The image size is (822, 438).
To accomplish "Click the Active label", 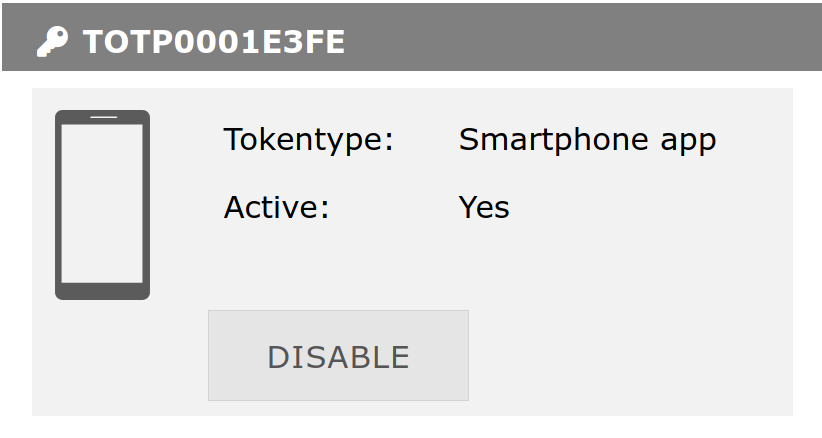I will click(x=277, y=207).
